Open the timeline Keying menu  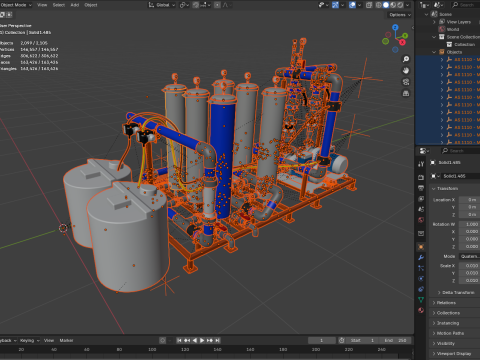point(29,340)
